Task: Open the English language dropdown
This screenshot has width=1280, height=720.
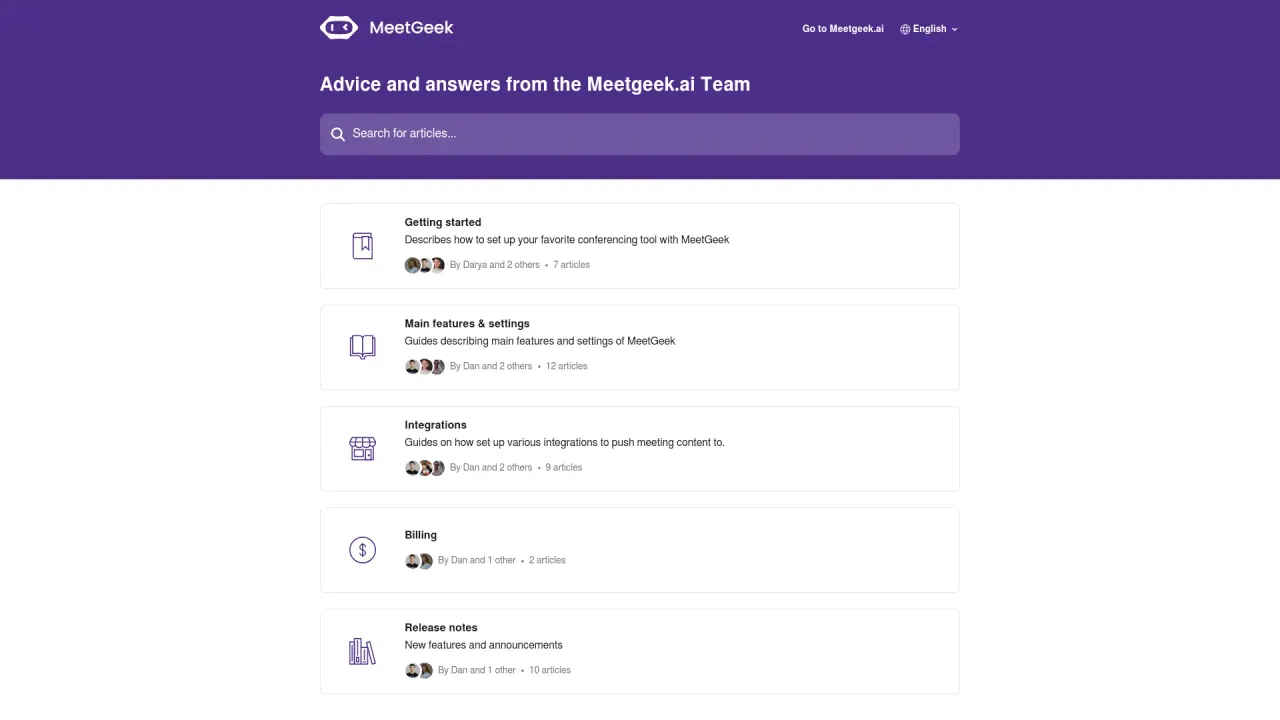Action: (929, 29)
